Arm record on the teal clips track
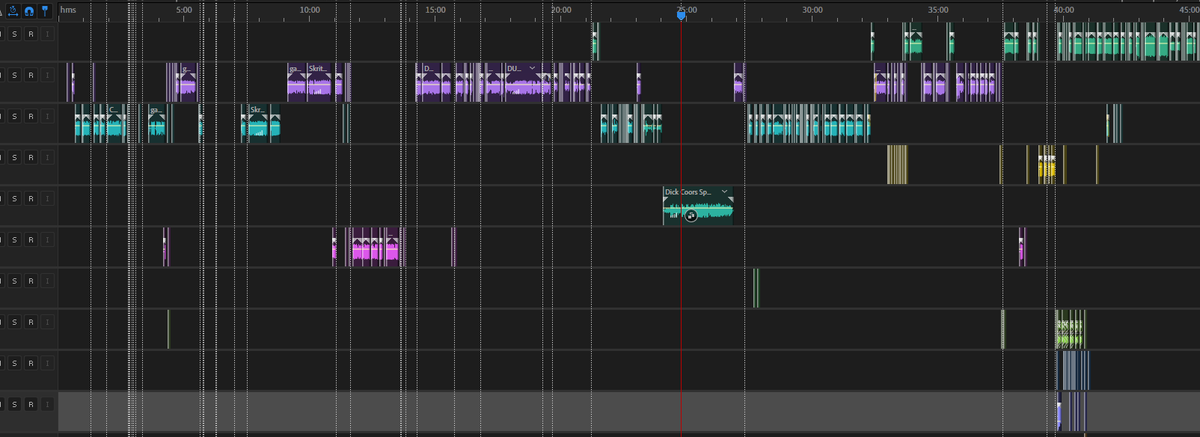Viewport: 1200px width, 437px height. (x=30, y=116)
